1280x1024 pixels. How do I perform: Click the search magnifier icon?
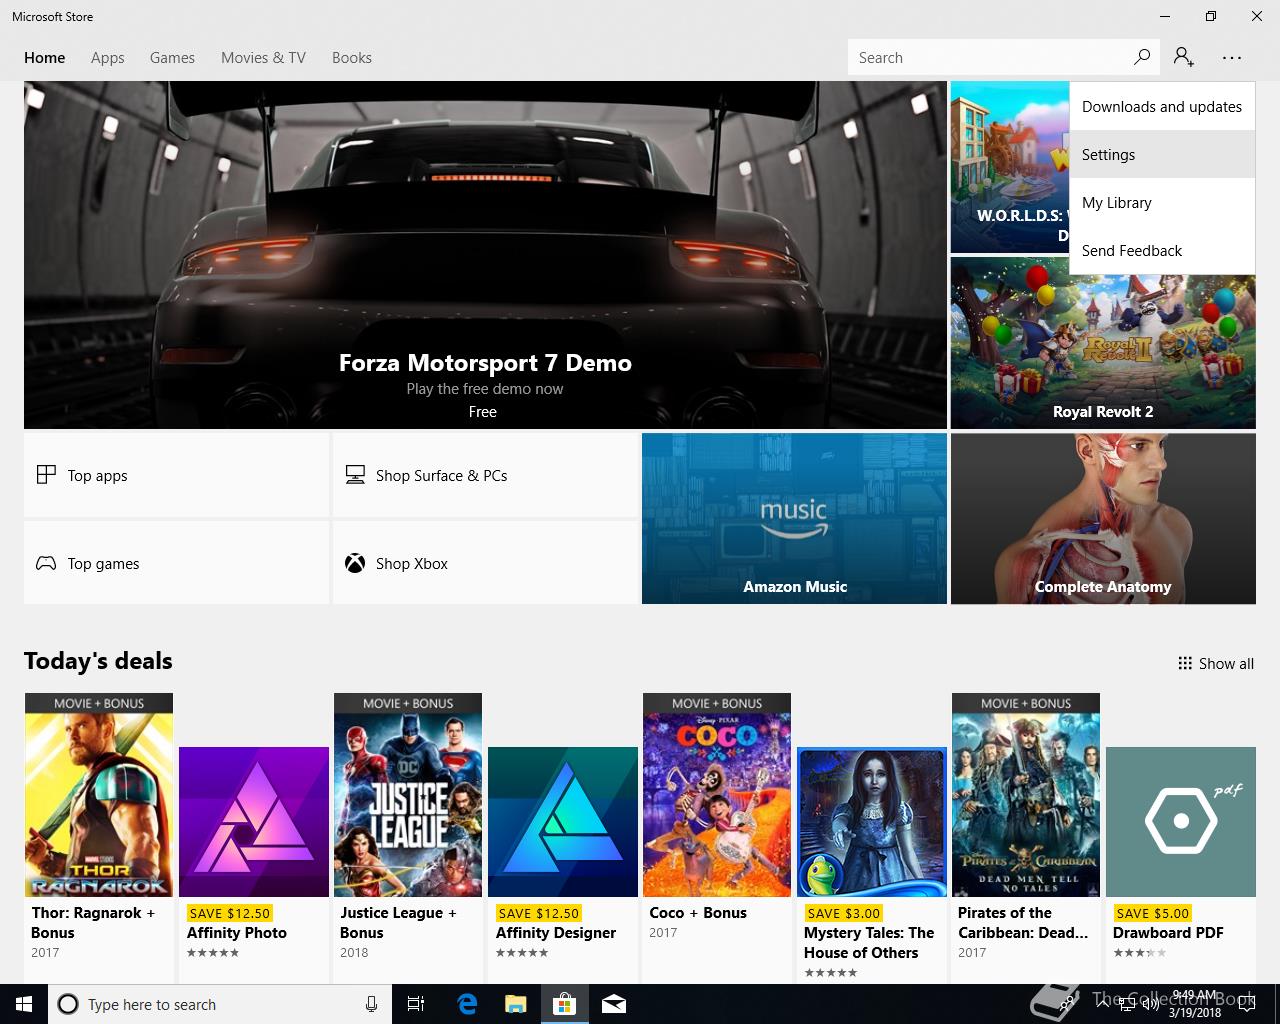click(1141, 57)
